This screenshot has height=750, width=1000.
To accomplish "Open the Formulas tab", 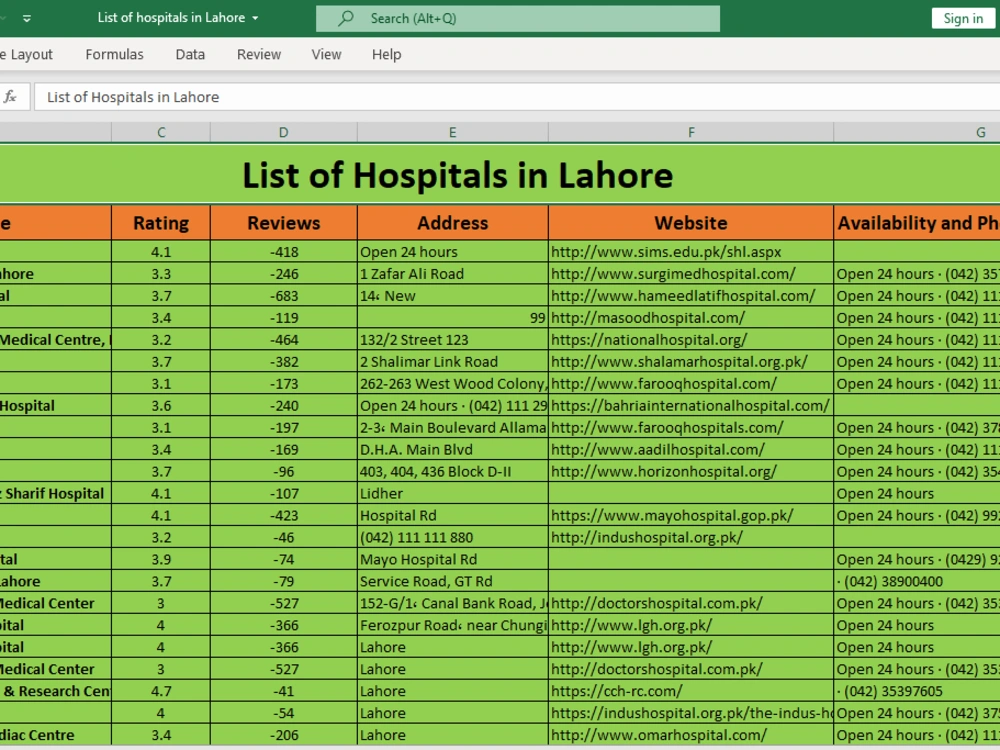I will (114, 54).
